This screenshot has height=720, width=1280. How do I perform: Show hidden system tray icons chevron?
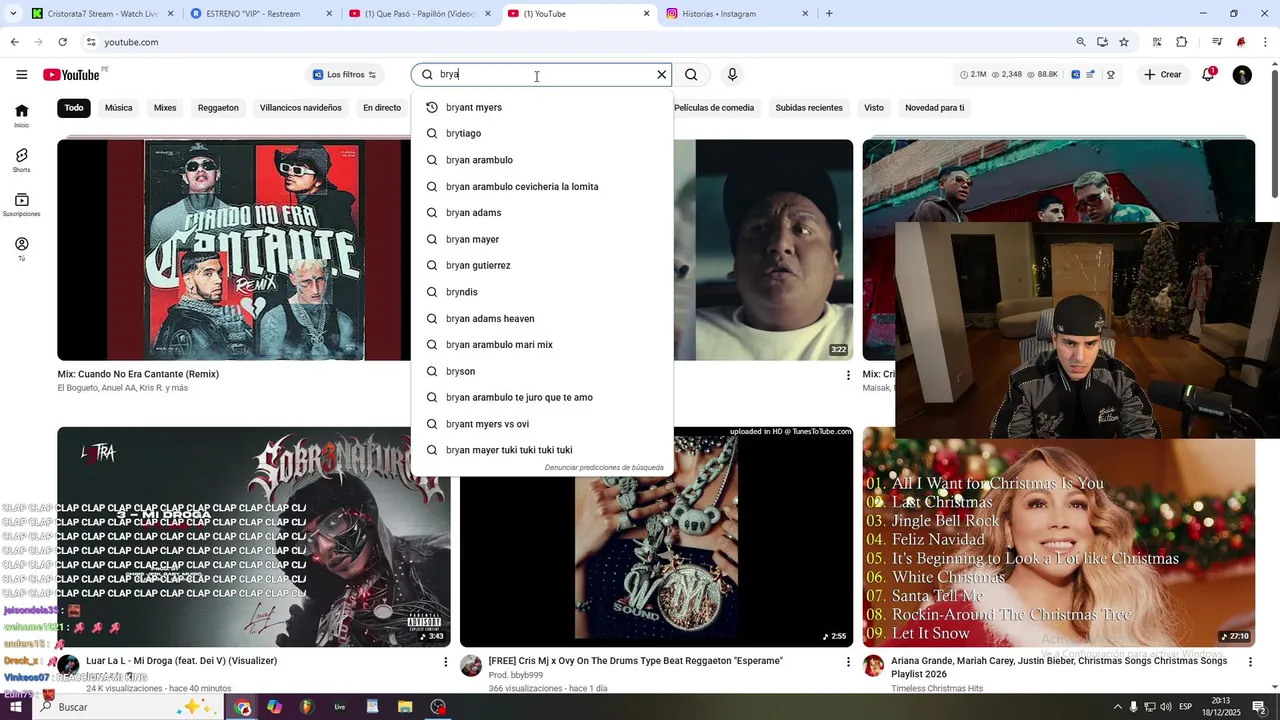pos(1118,707)
